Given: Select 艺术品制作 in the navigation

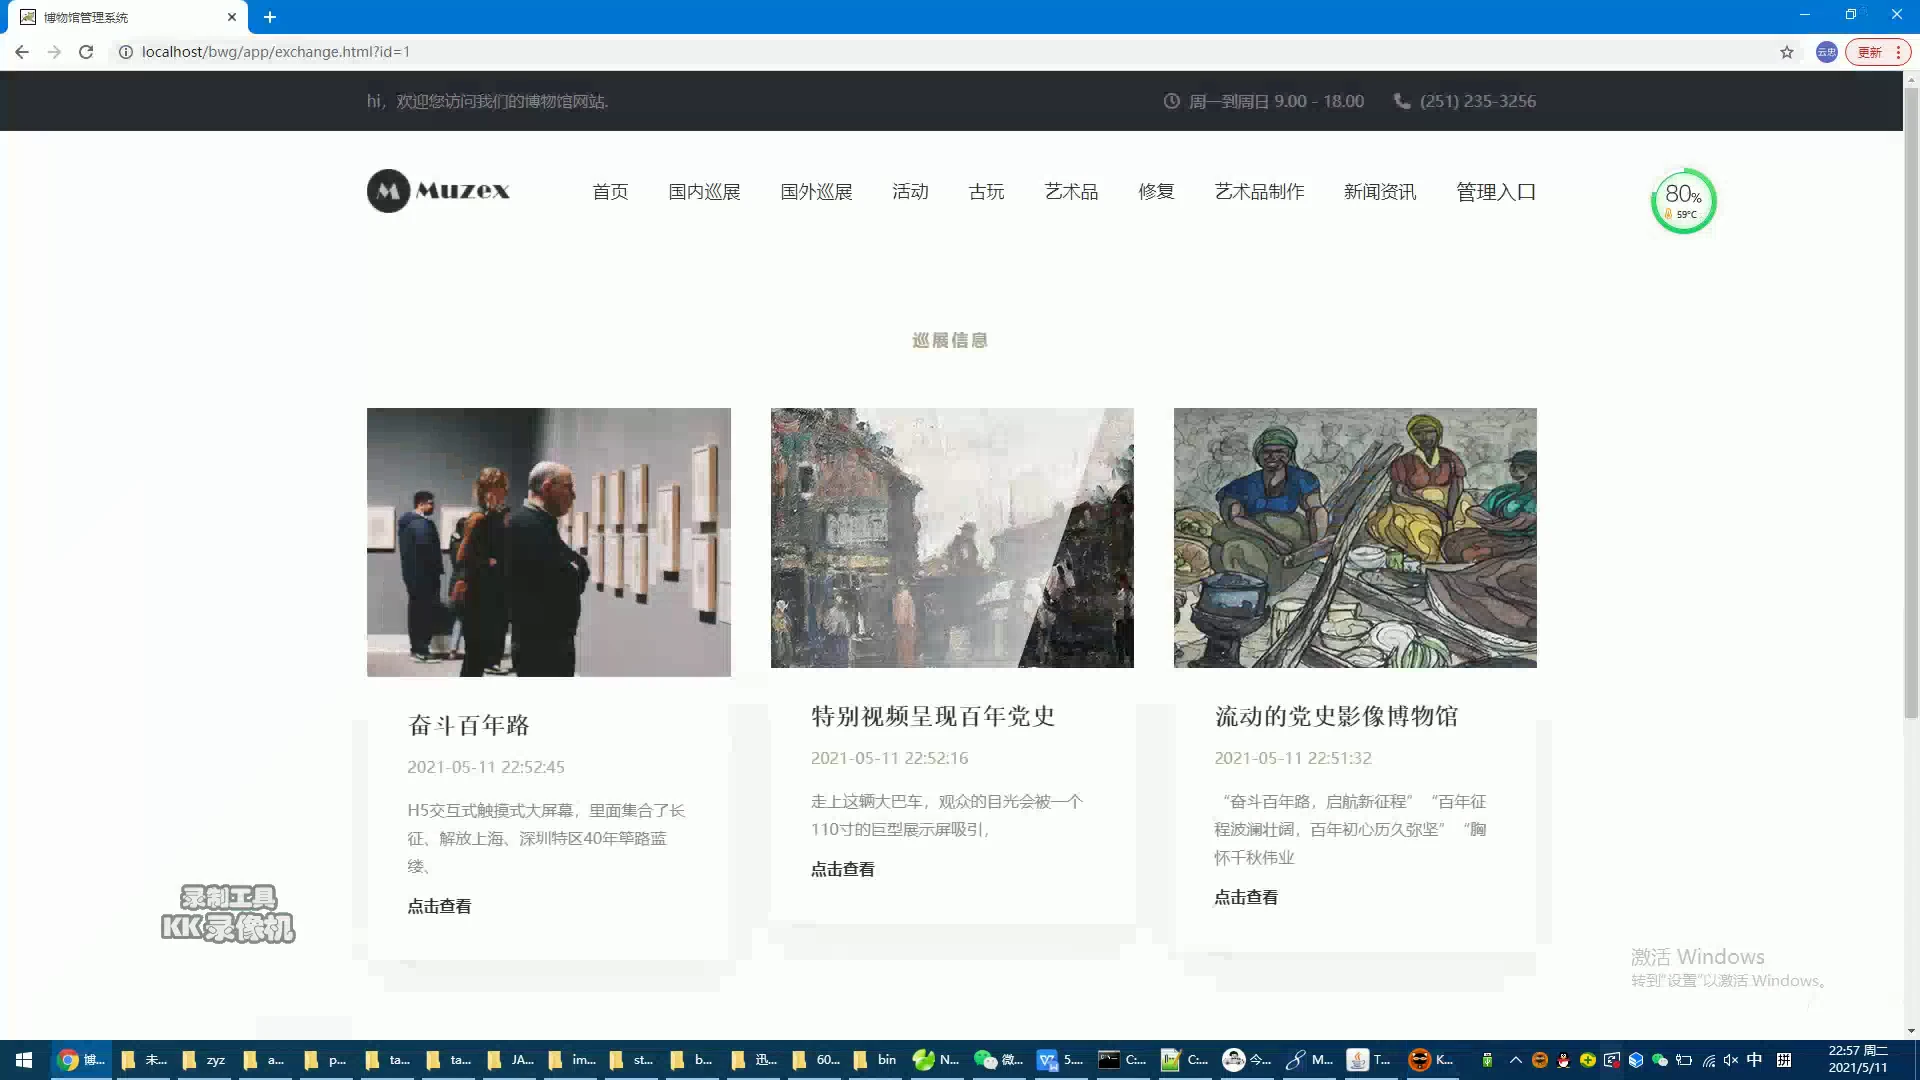Looking at the screenshot, I should [x=1259, y=192].
